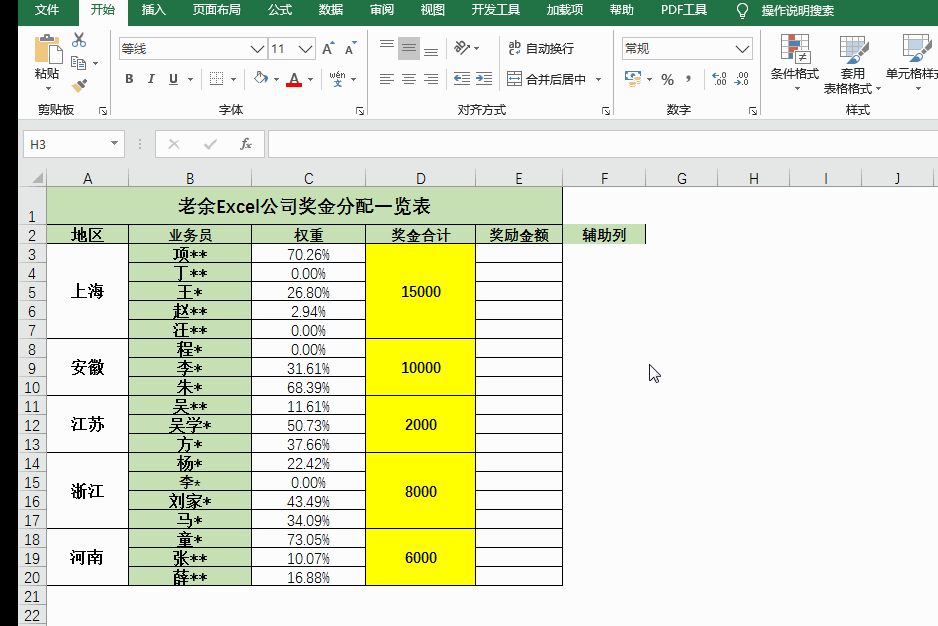Click the Copy icon

click(78, 63)
